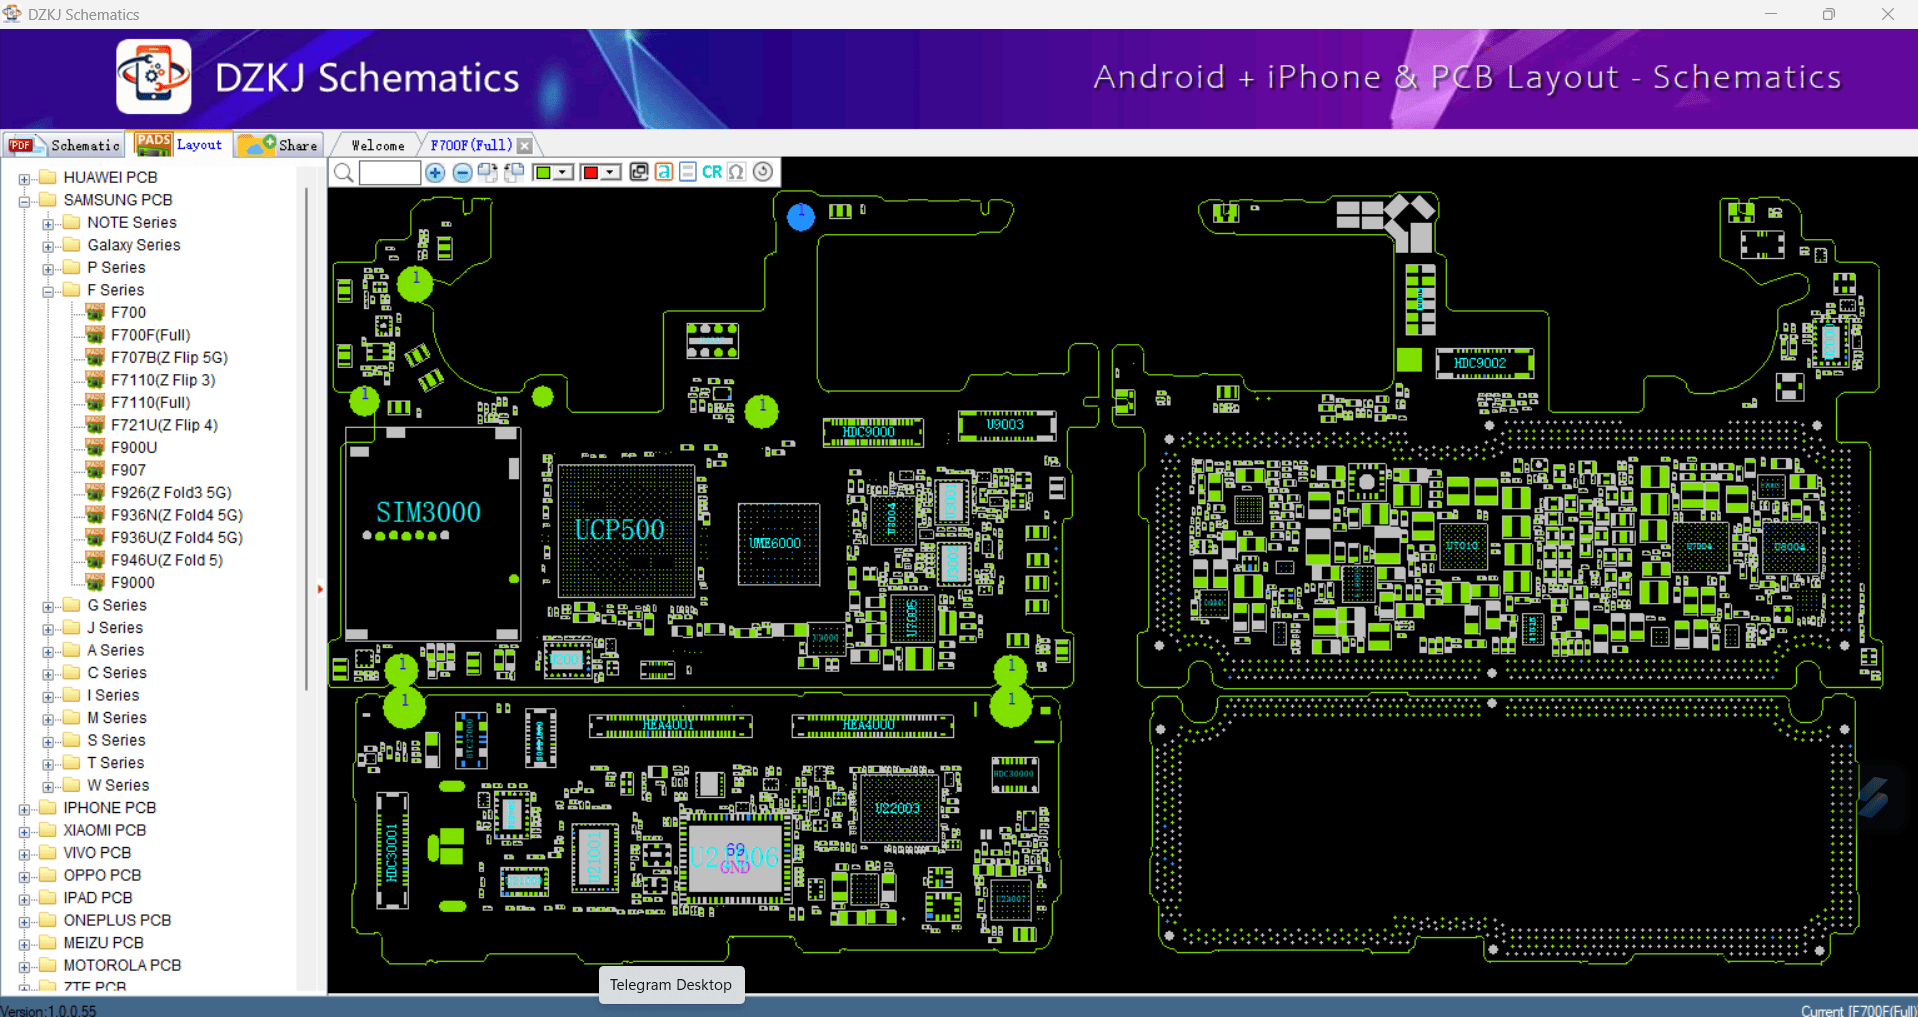The image size is (1918, 1017).
Task: Click F907 board file icon
Action: (96, 470)
